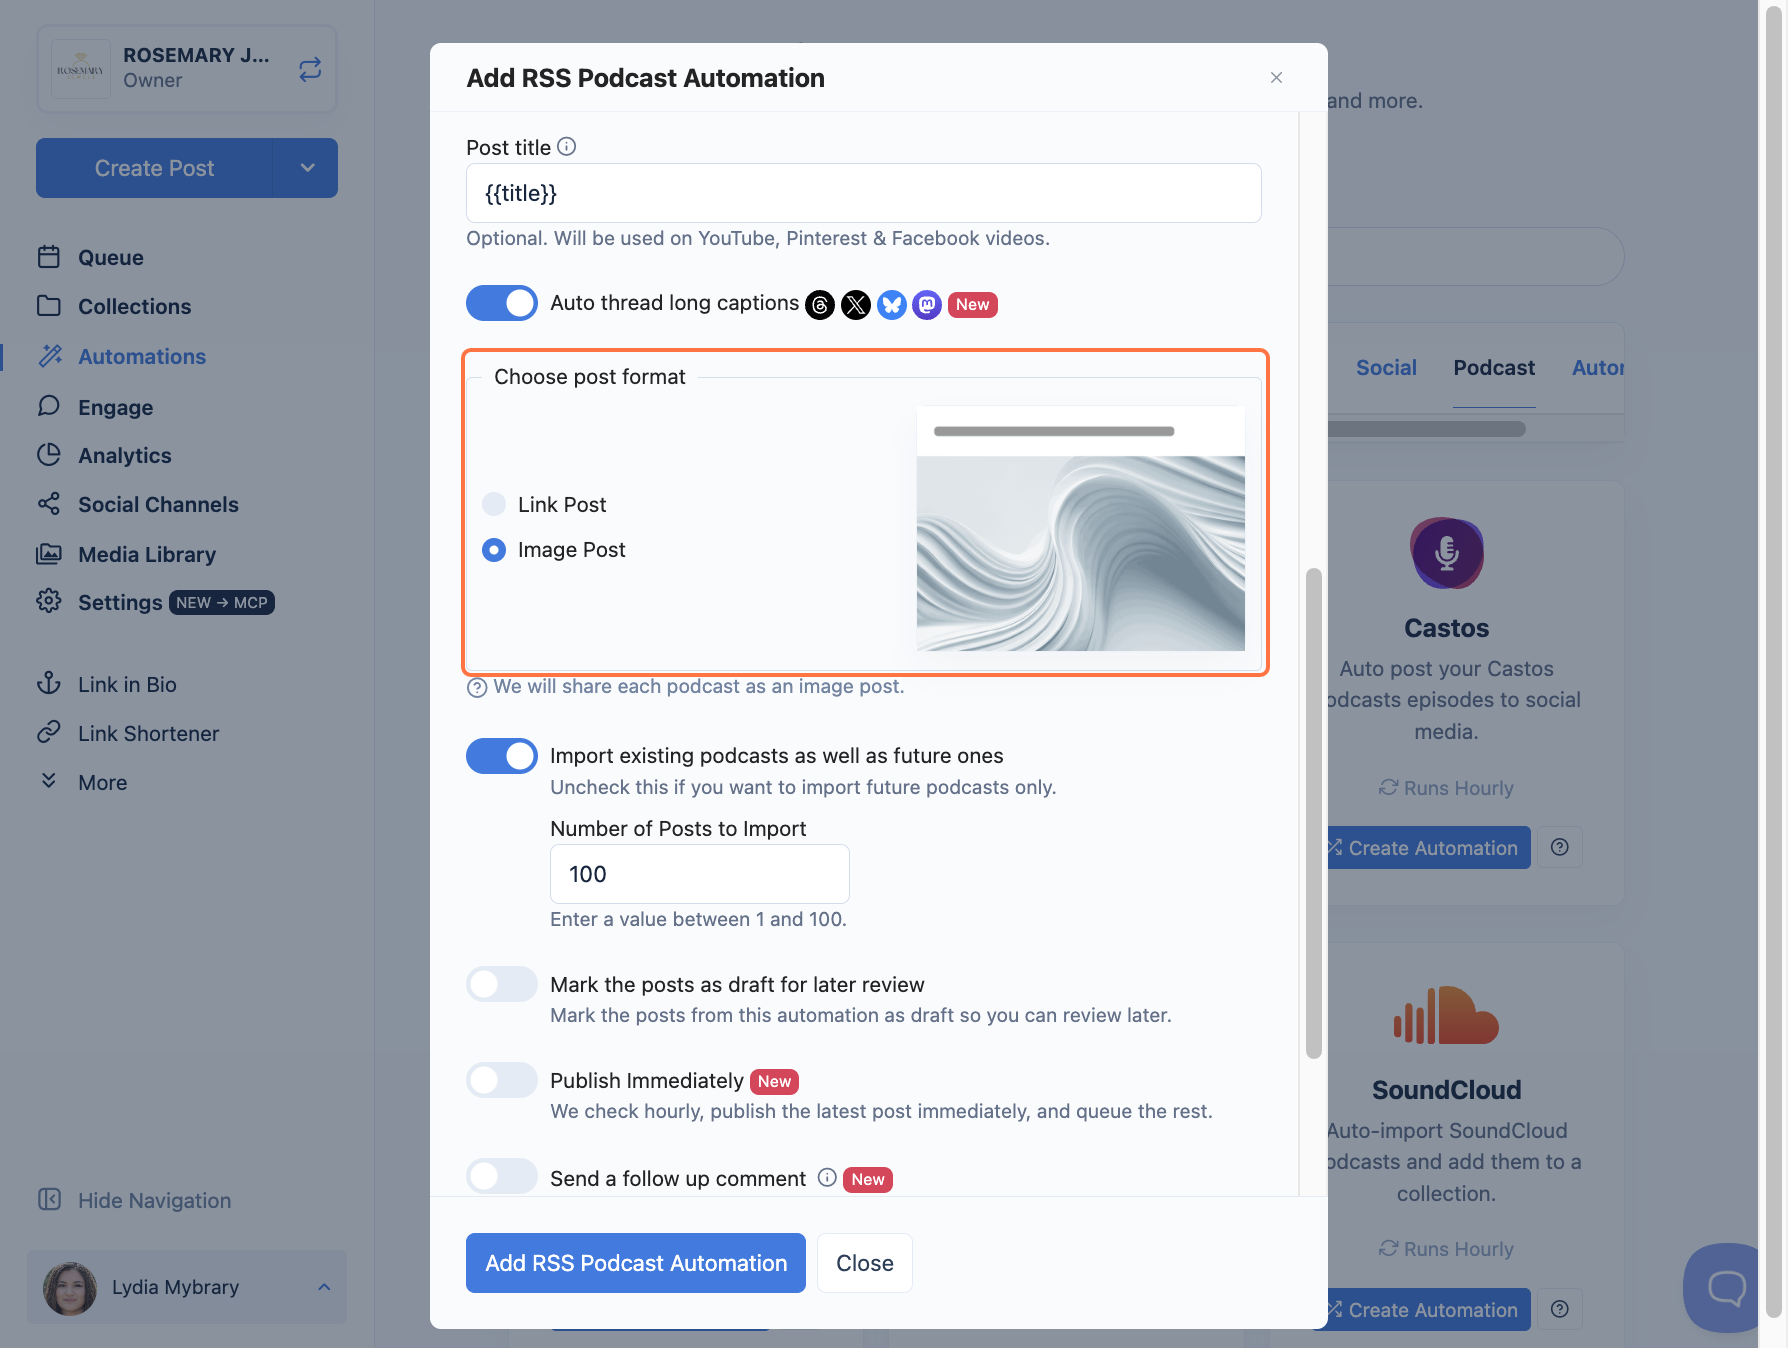Expand the More navigation section

pos(103,782)
